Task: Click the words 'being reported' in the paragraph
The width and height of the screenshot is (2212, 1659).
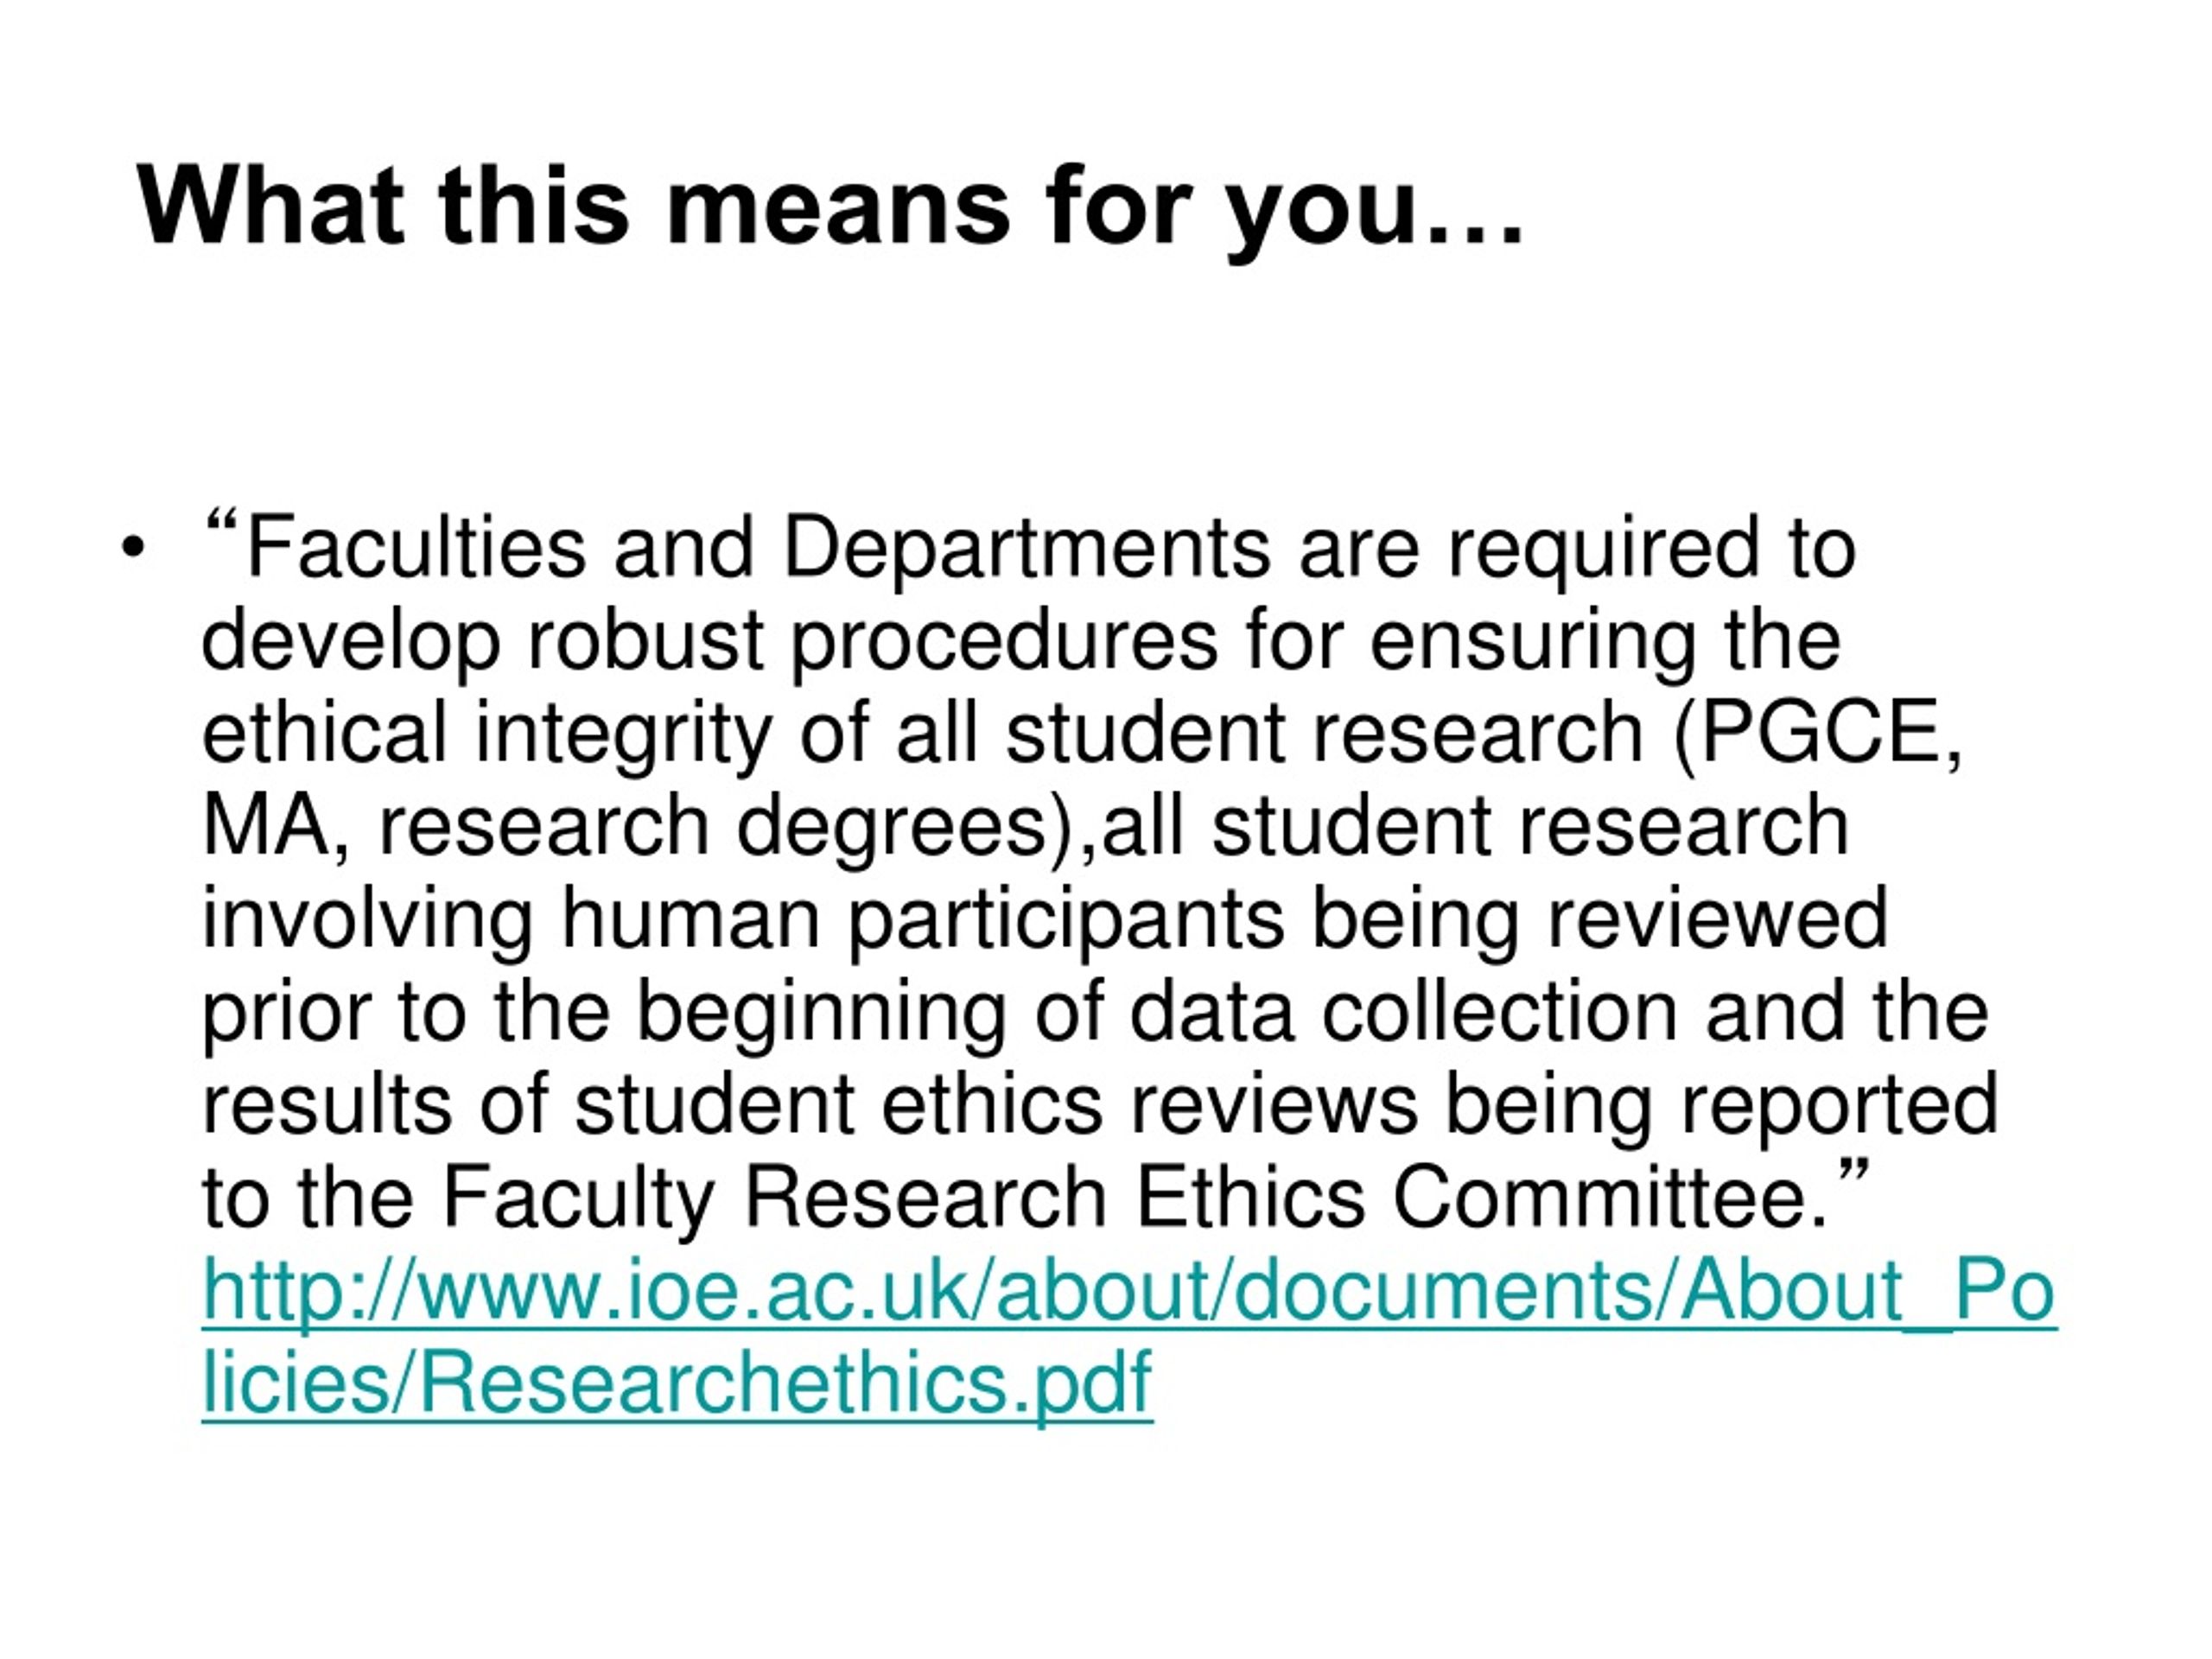Action: pos(1721,1106)
